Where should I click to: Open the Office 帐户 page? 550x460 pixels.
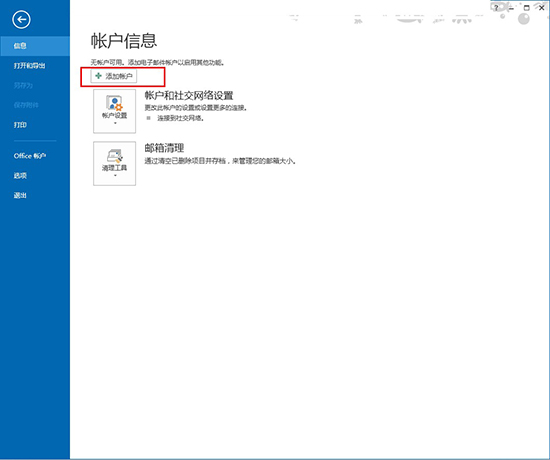(x=30, y=156)
